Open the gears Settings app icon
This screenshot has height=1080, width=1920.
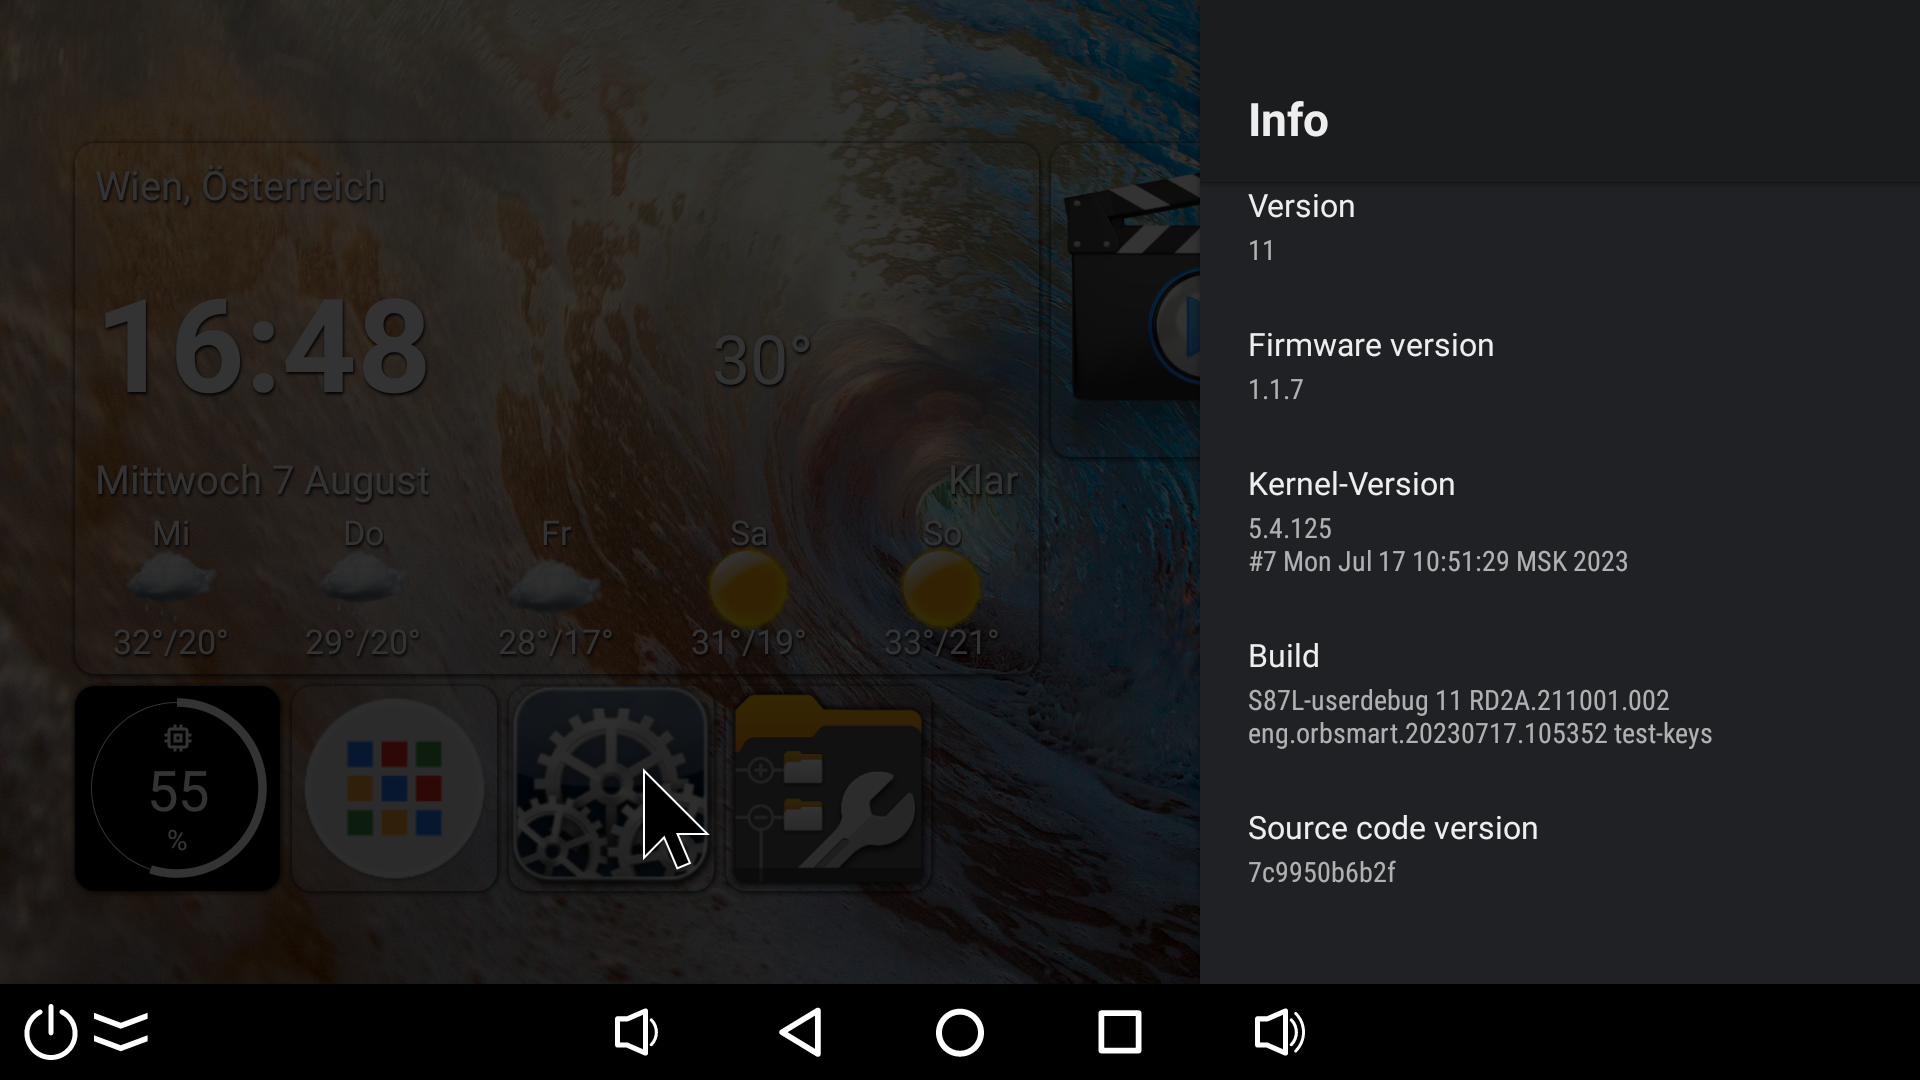[611, 788]
